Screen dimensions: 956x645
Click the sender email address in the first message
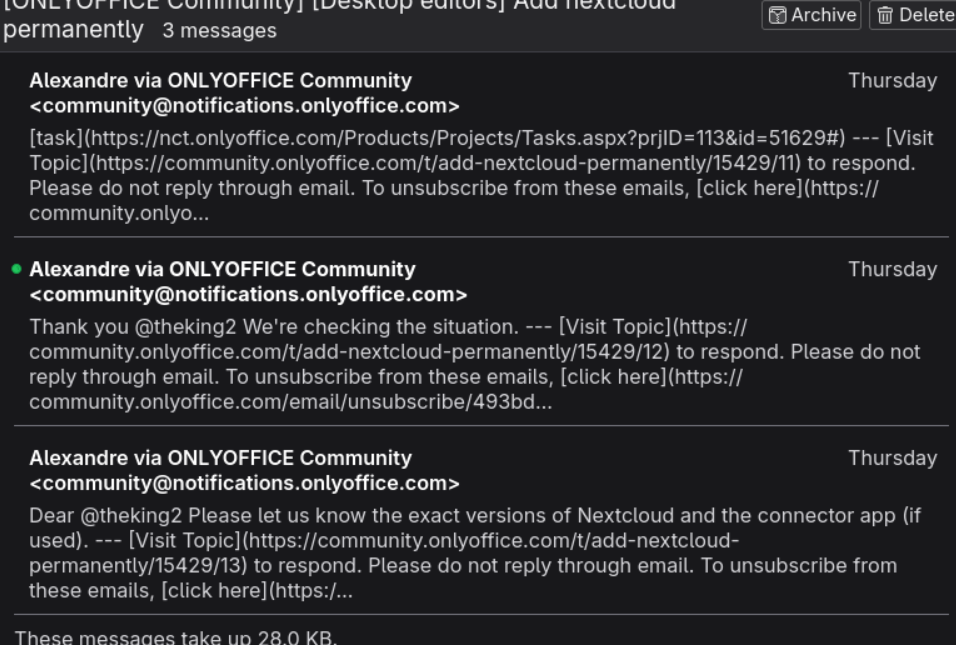pos(244,106)
